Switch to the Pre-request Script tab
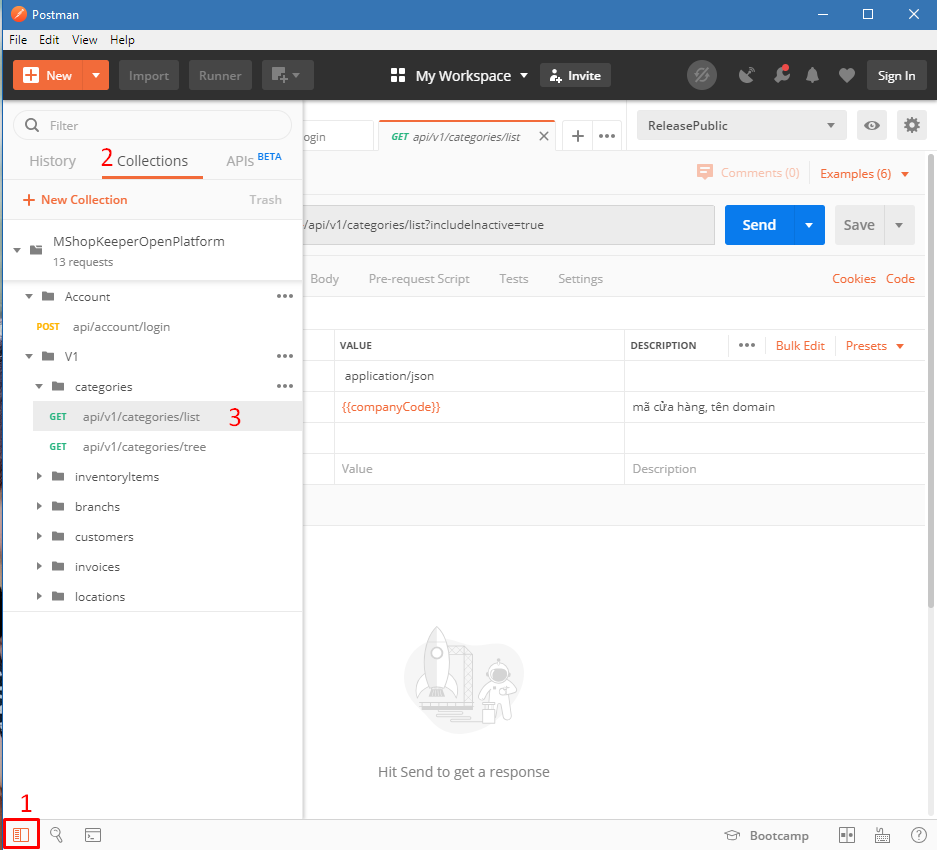This screenshot has height=850, width=937. [x=419, y=279]
